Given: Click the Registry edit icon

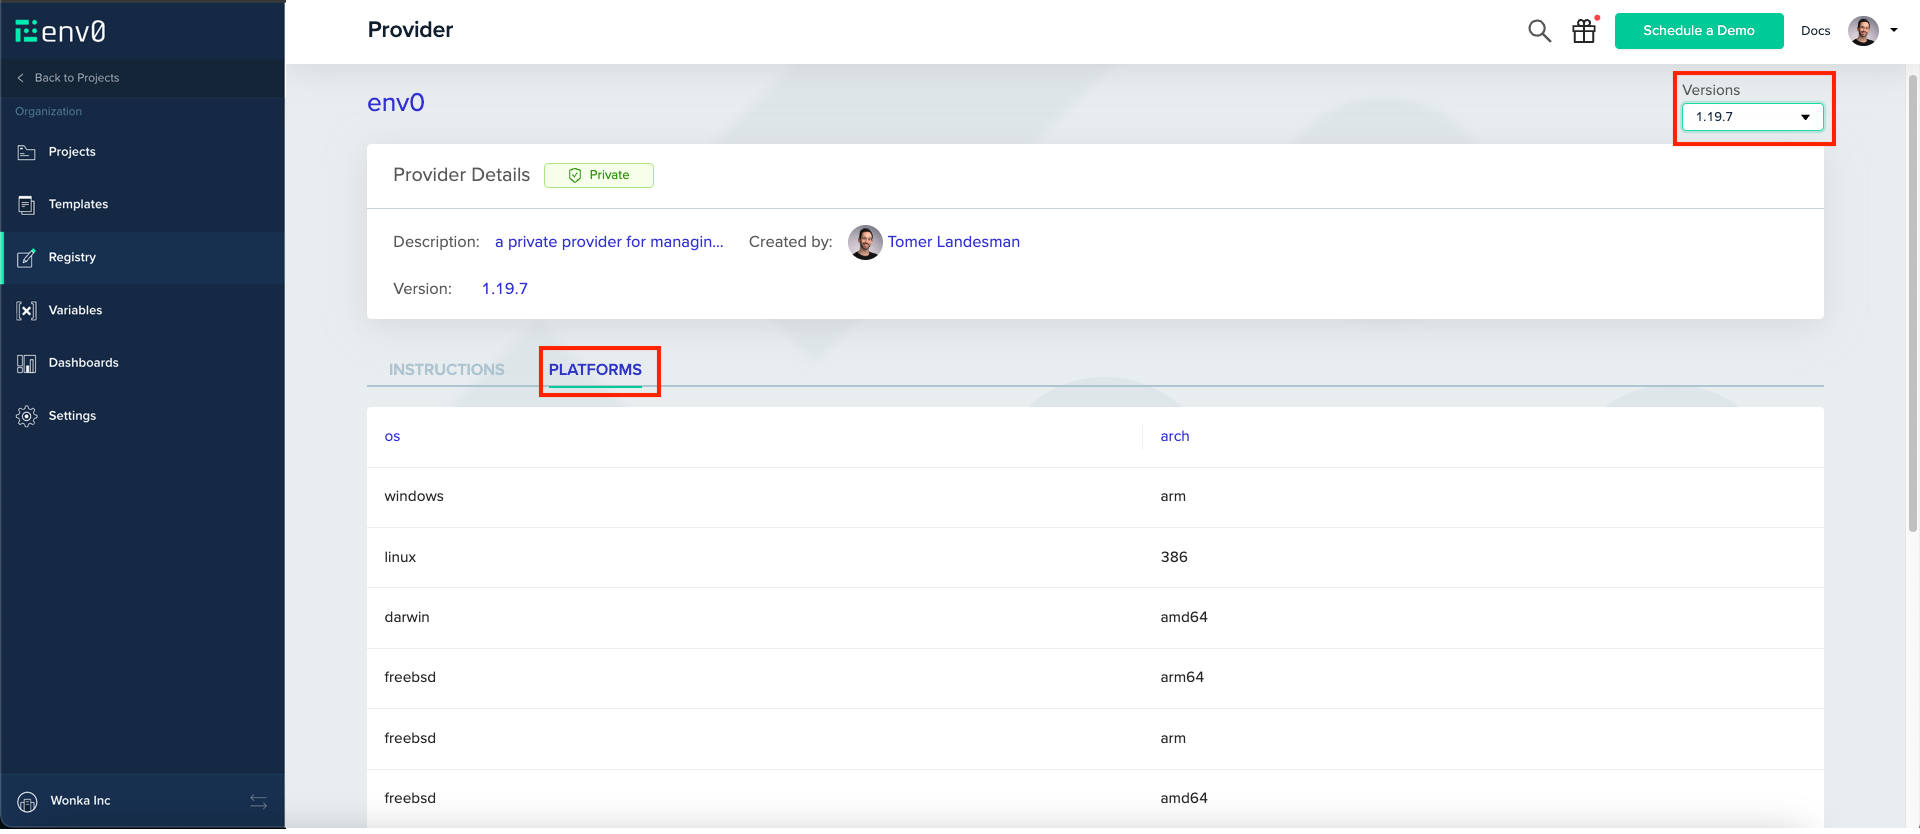Looking at the screenshot, I should [x=27, y=258].
